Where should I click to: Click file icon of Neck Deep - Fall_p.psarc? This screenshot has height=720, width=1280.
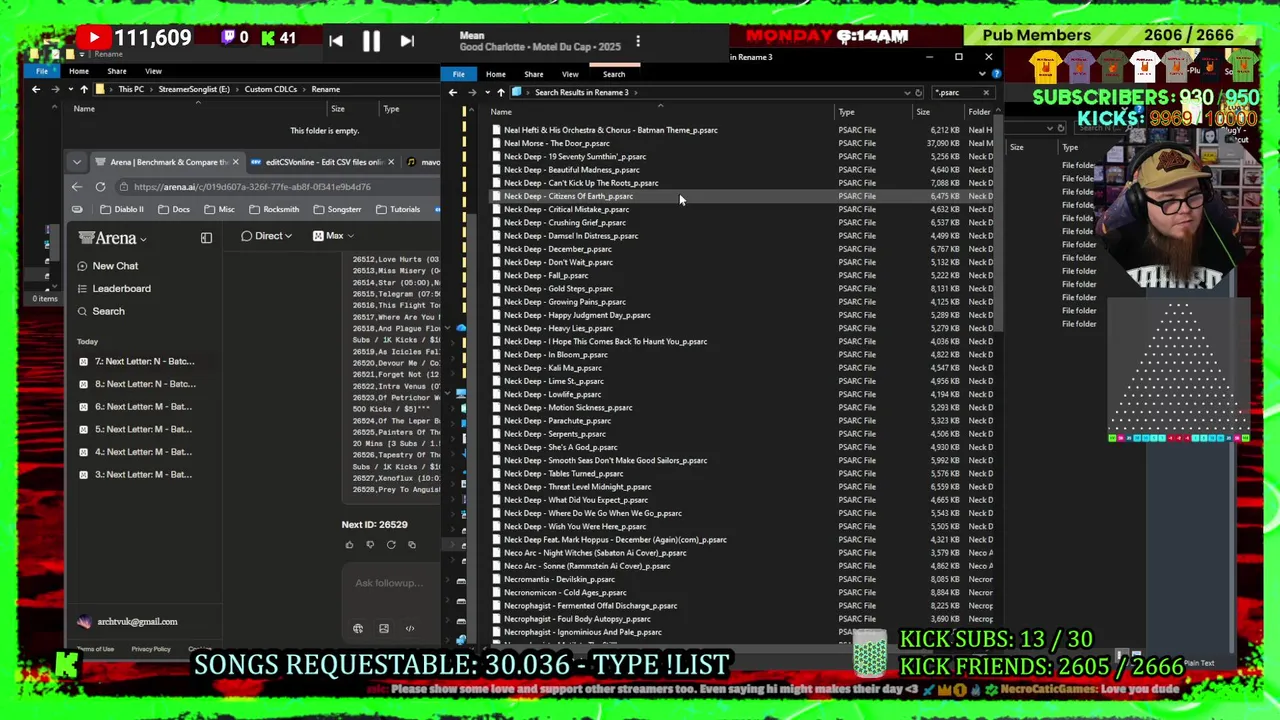tap(496, 275)
